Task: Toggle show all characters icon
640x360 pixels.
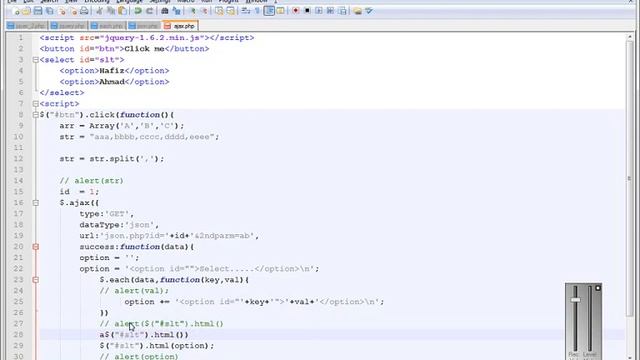Action: pyautogui.click(x=257, y=11)
